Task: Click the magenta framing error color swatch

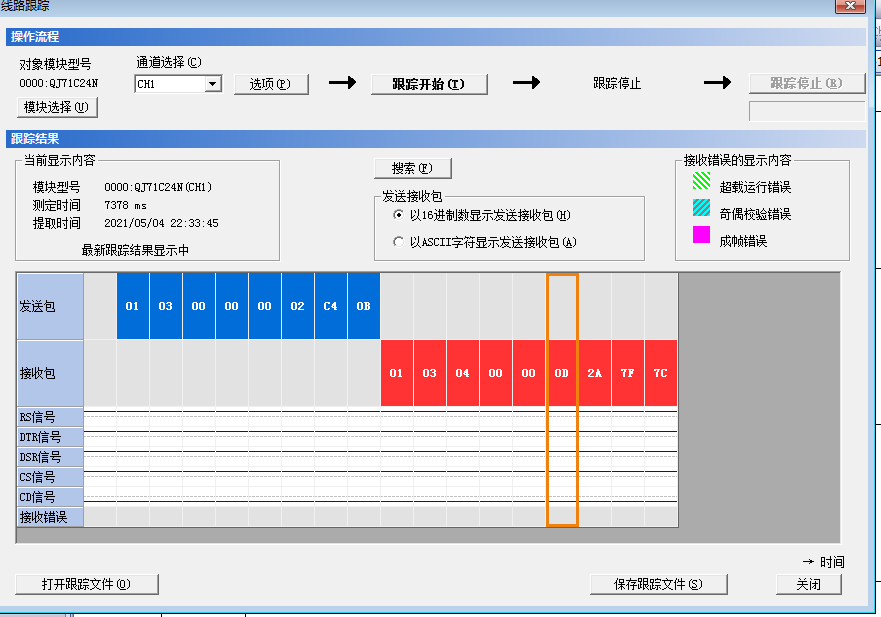Action: pyautogui.click(x=702, y=237)
